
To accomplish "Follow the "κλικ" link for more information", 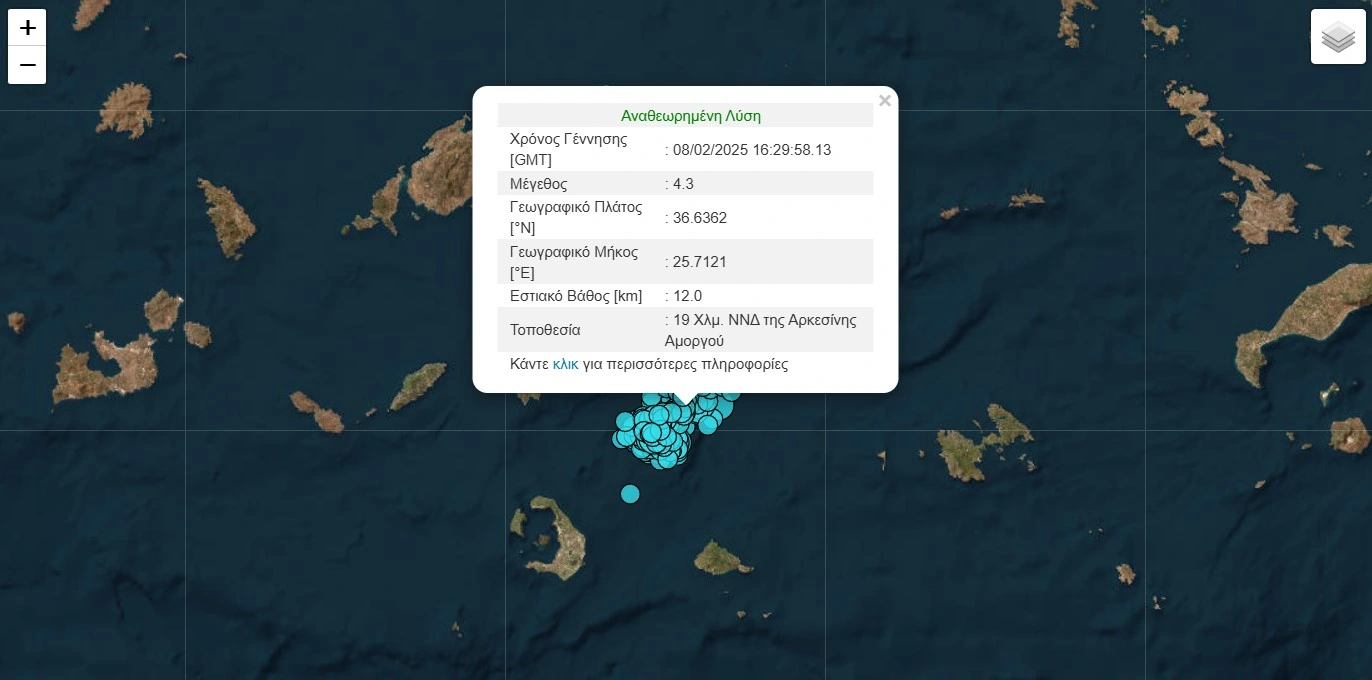I will [565, 364].
